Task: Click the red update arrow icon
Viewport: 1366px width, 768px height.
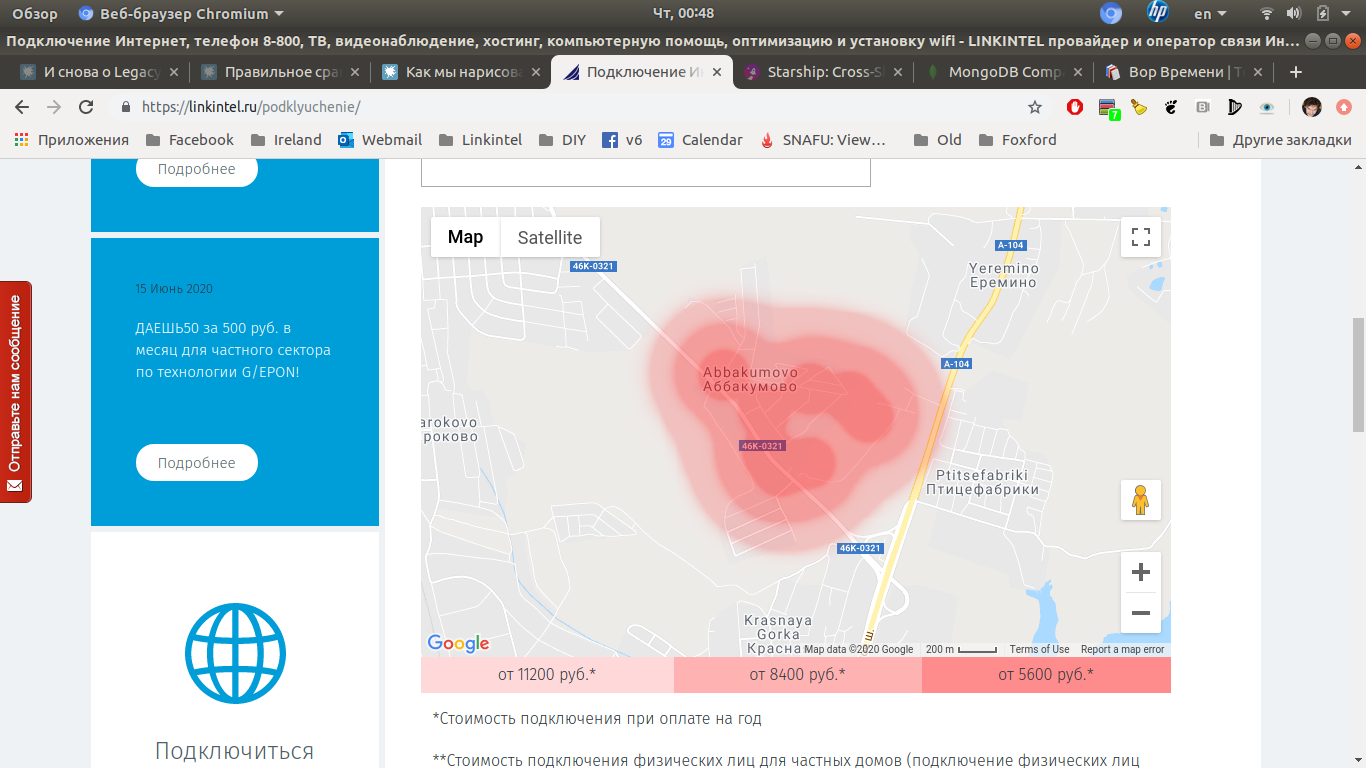Action: tap(1344, 107)
